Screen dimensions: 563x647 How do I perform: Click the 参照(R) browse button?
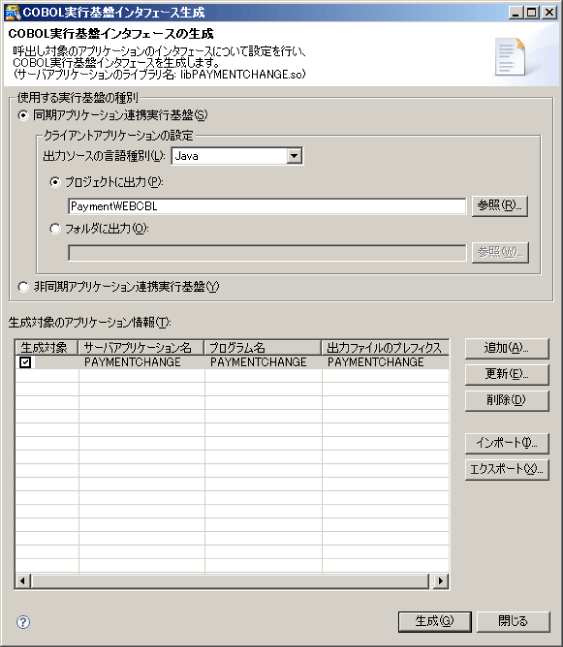click(500, 206)
